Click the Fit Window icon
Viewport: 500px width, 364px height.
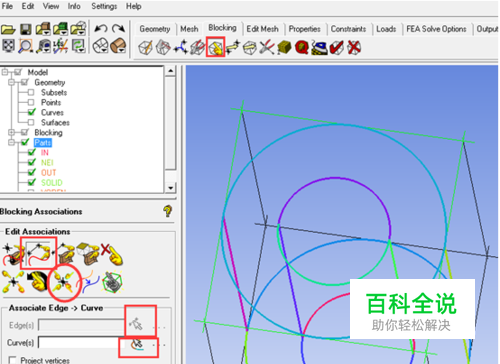coord(8,46)
